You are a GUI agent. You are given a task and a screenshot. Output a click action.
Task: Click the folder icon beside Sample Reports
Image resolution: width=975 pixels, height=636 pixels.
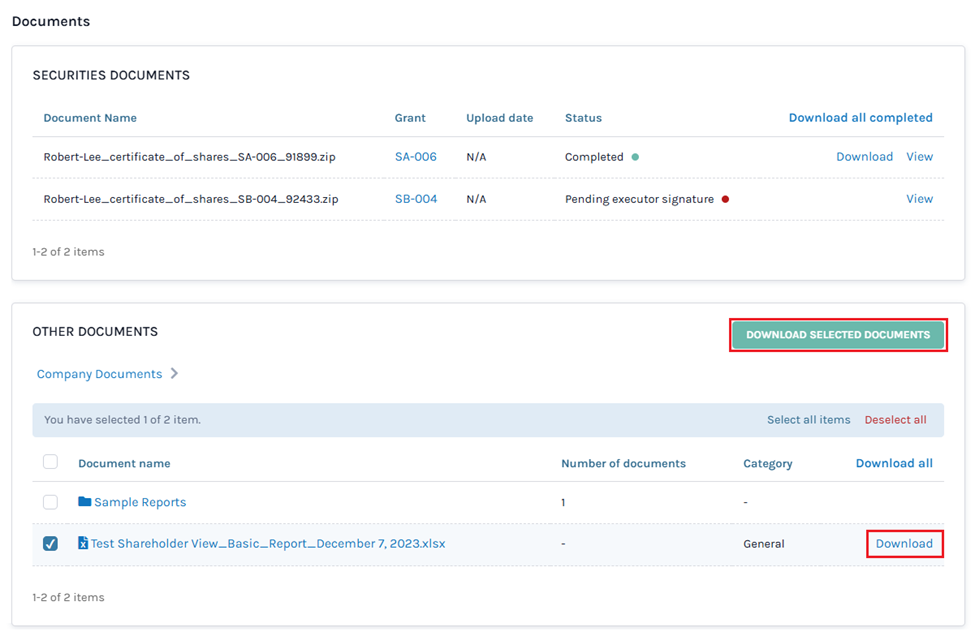83,501
